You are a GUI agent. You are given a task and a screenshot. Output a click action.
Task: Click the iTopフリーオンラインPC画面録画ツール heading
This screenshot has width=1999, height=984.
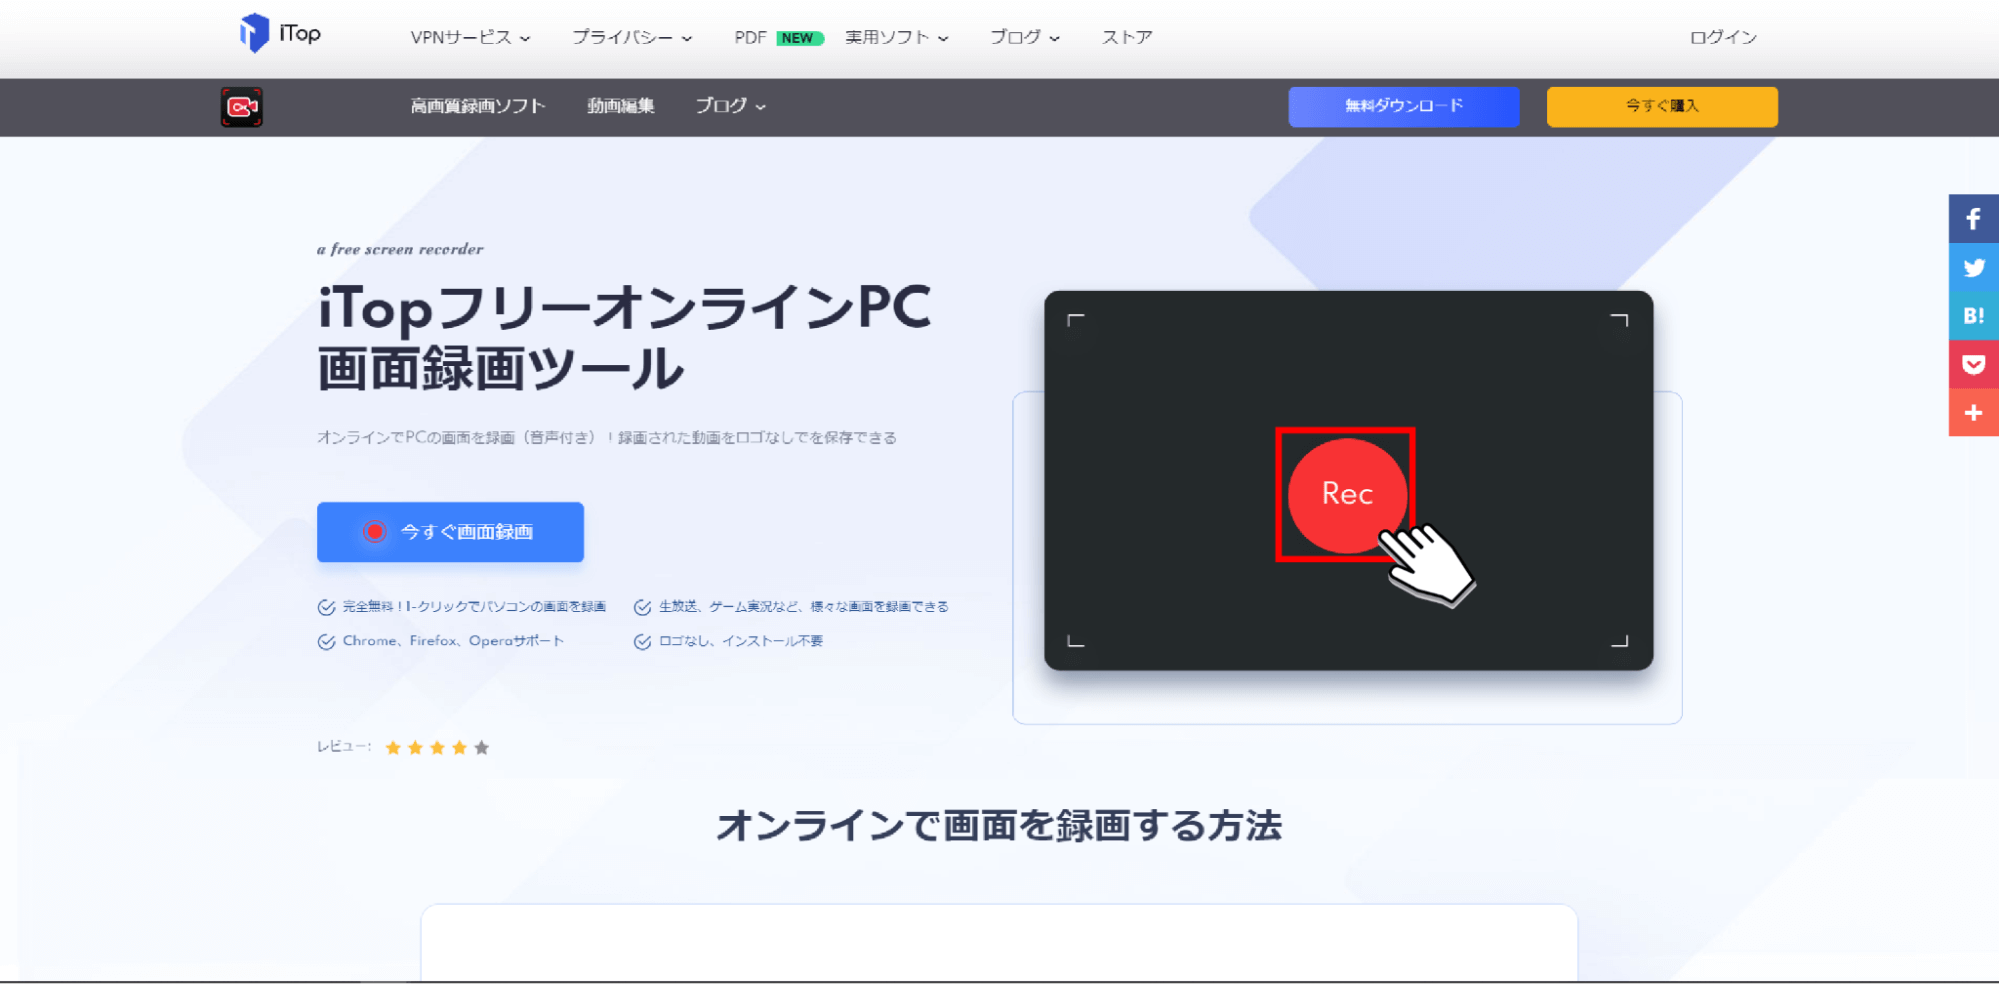[x=625, y=338]
